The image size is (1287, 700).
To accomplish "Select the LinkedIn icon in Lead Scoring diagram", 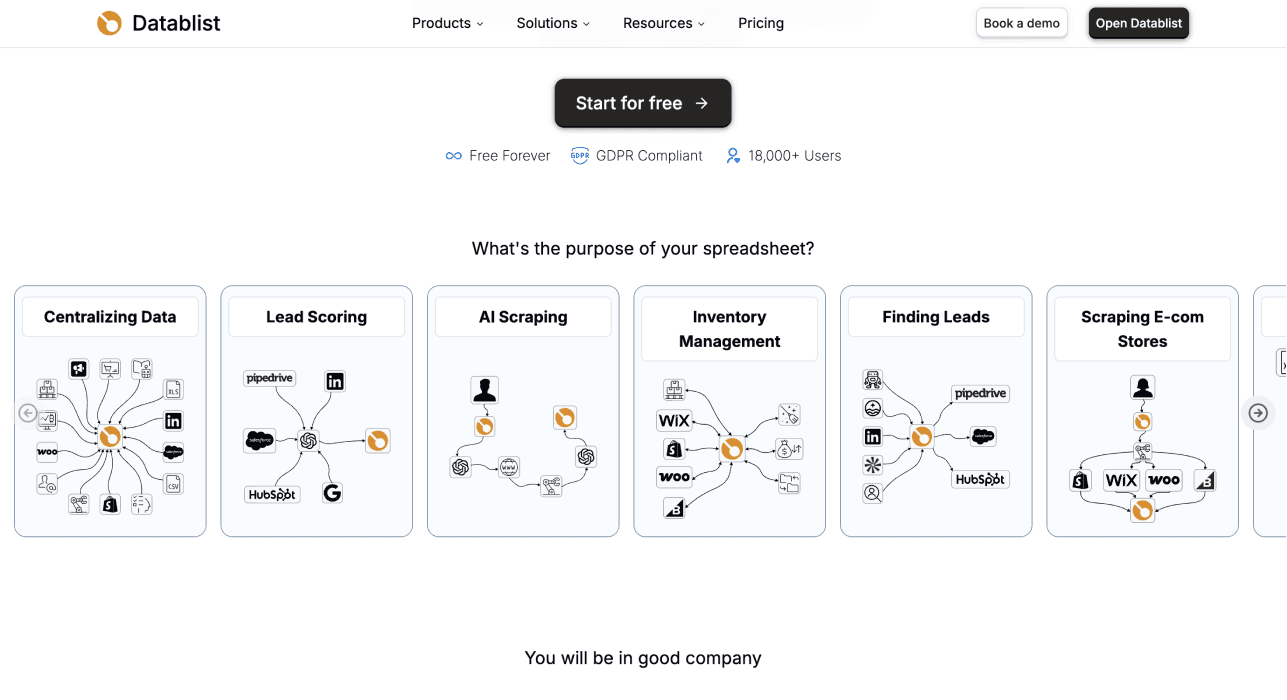I will 334,381.
